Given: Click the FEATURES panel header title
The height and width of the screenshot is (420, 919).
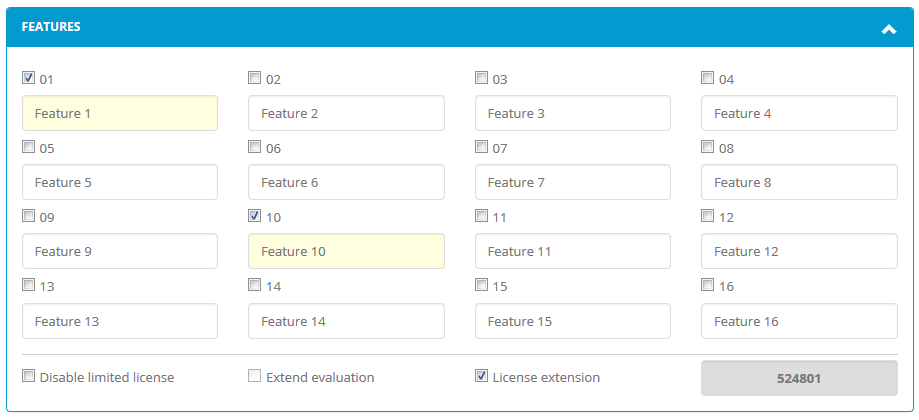Looking at the screenshot, I should (51, 27).
